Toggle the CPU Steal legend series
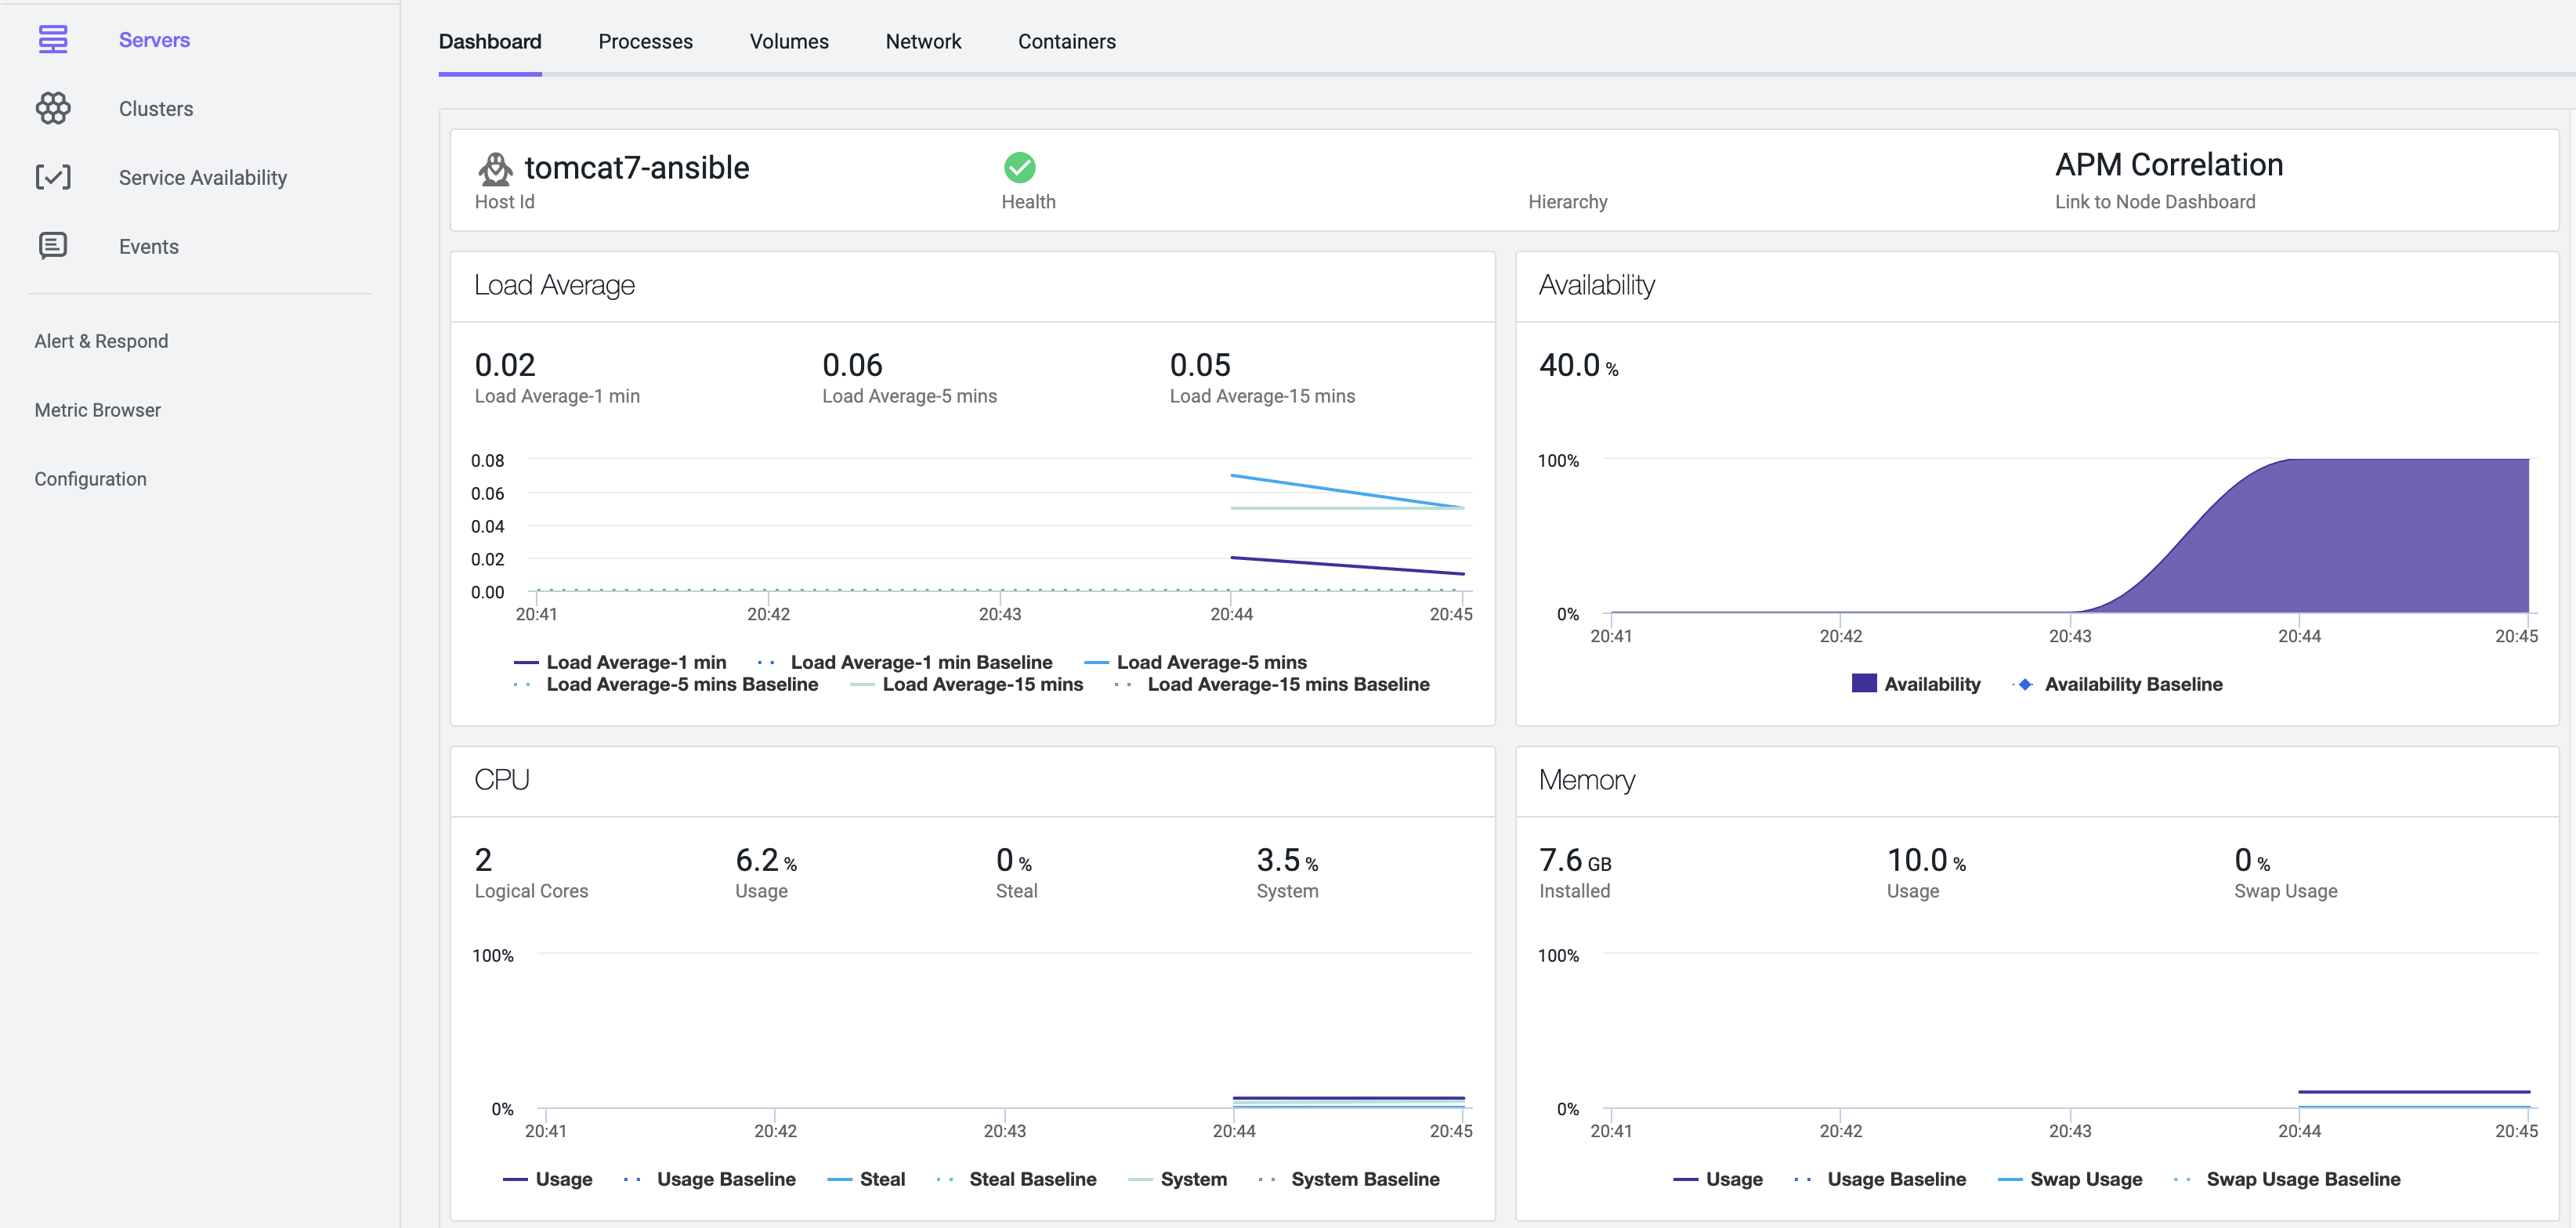The image size is (2576, 1228). [881, 1179]
